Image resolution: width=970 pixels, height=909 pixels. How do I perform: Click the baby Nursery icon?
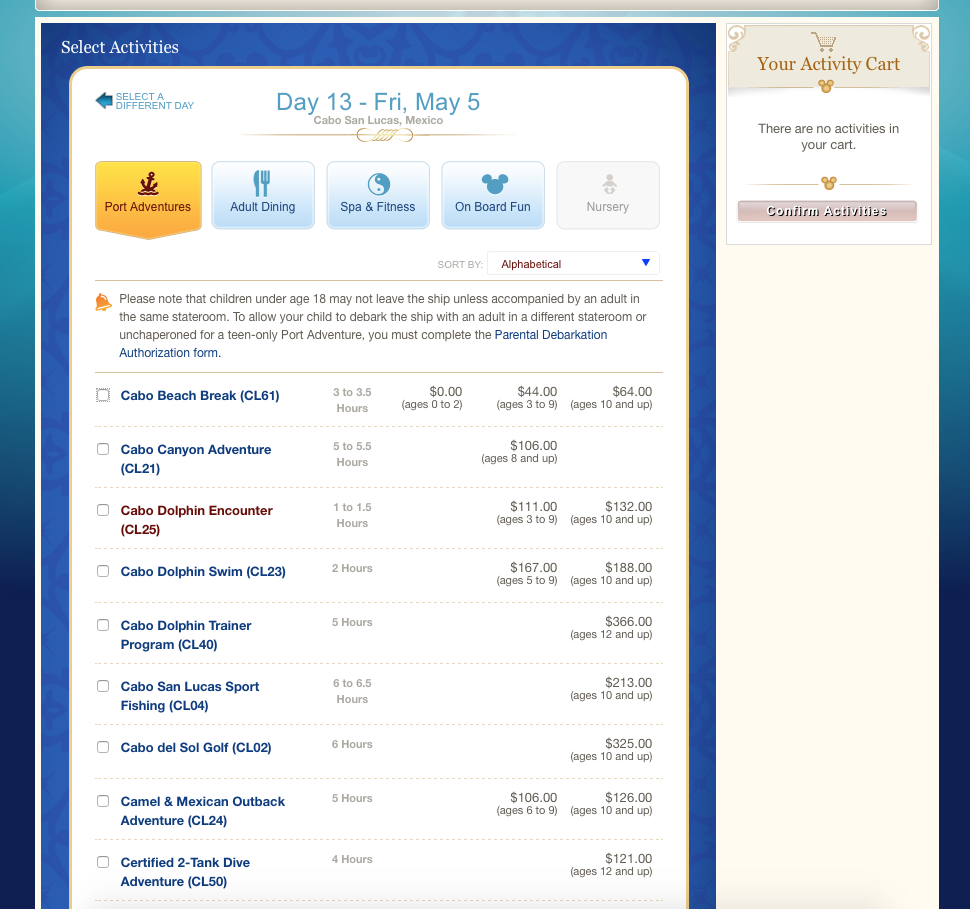point(609,184)
